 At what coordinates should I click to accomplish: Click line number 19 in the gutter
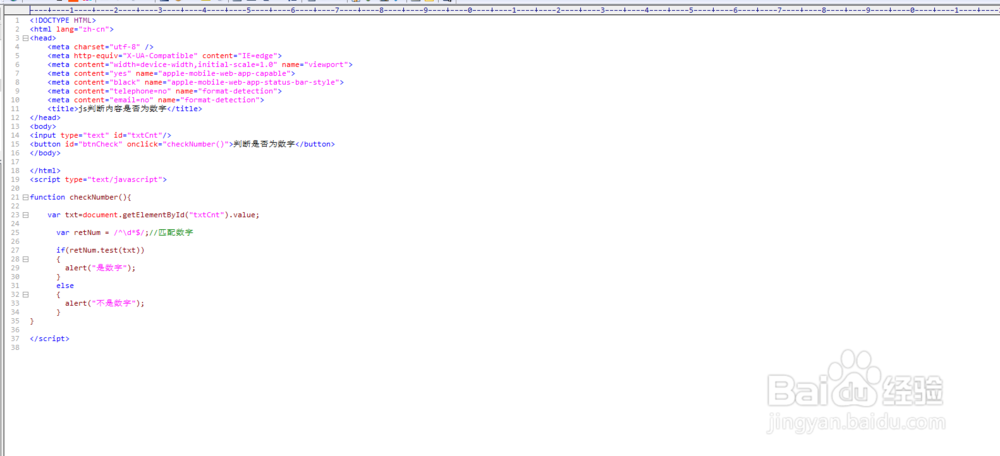coord(15,179)
